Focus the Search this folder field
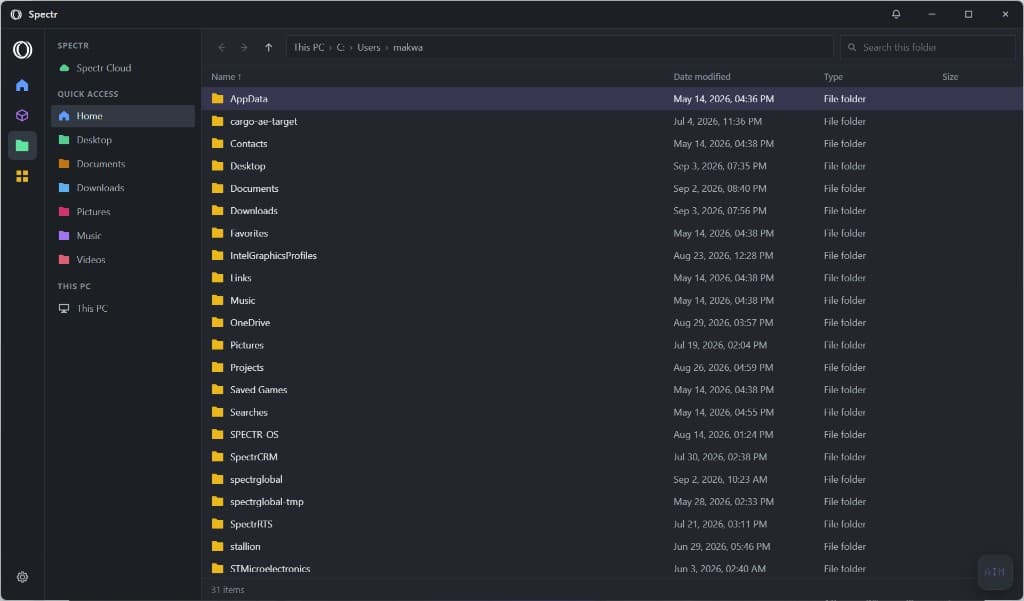Image resolution: width=1024 pixels, height=601 pixels. 927,48
